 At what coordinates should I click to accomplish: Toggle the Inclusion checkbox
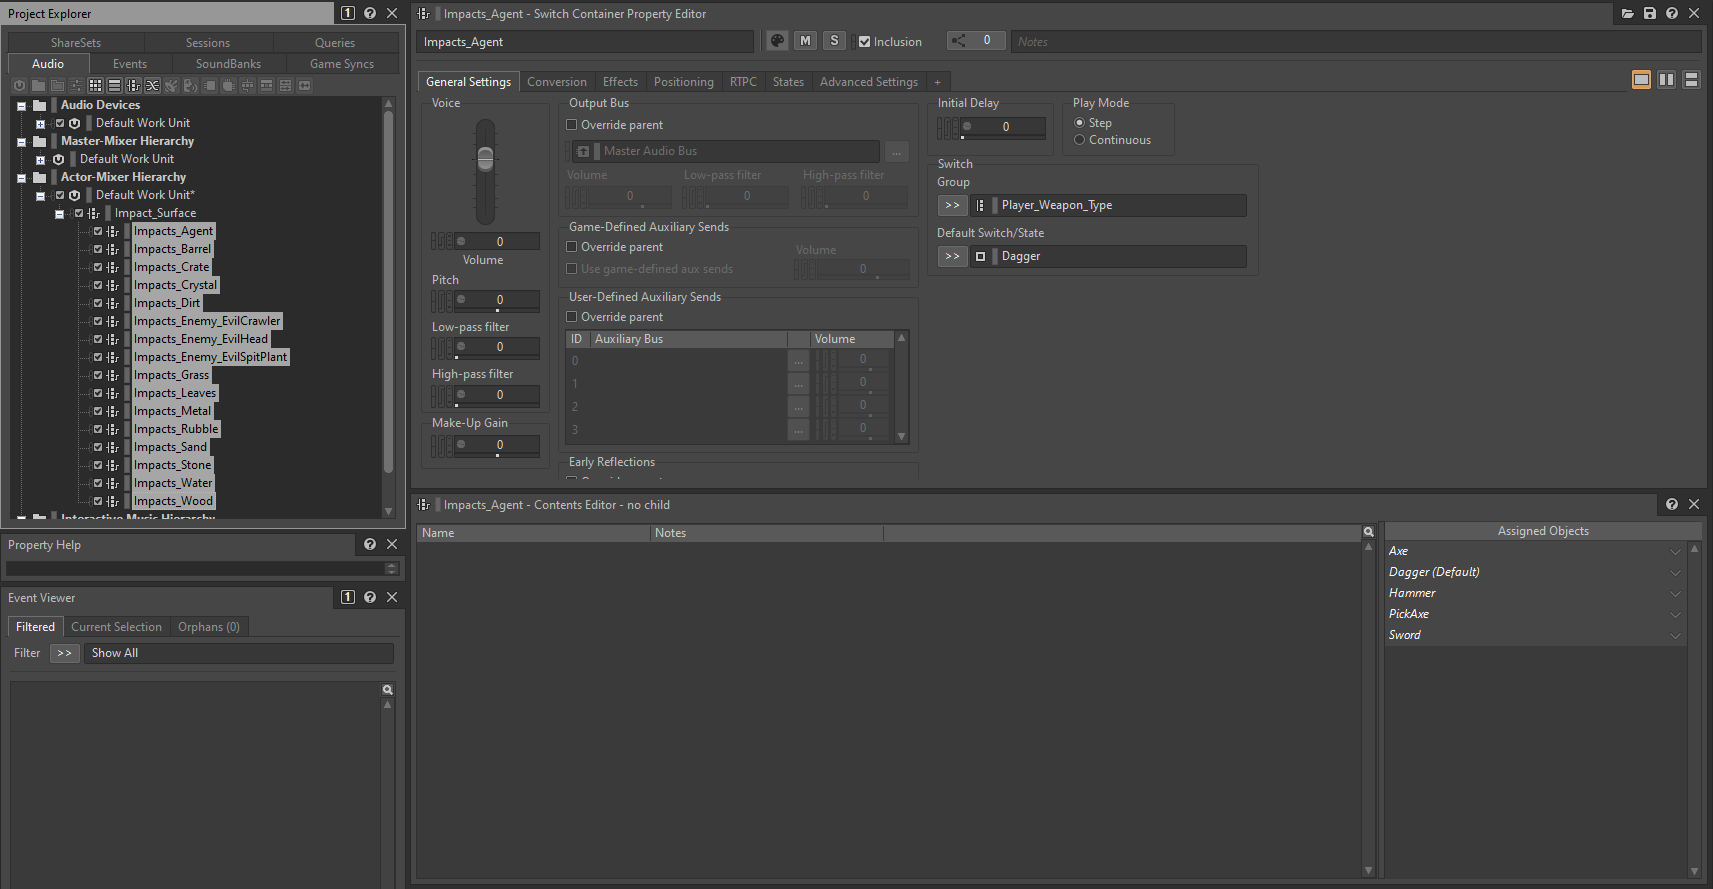(864, 42)
